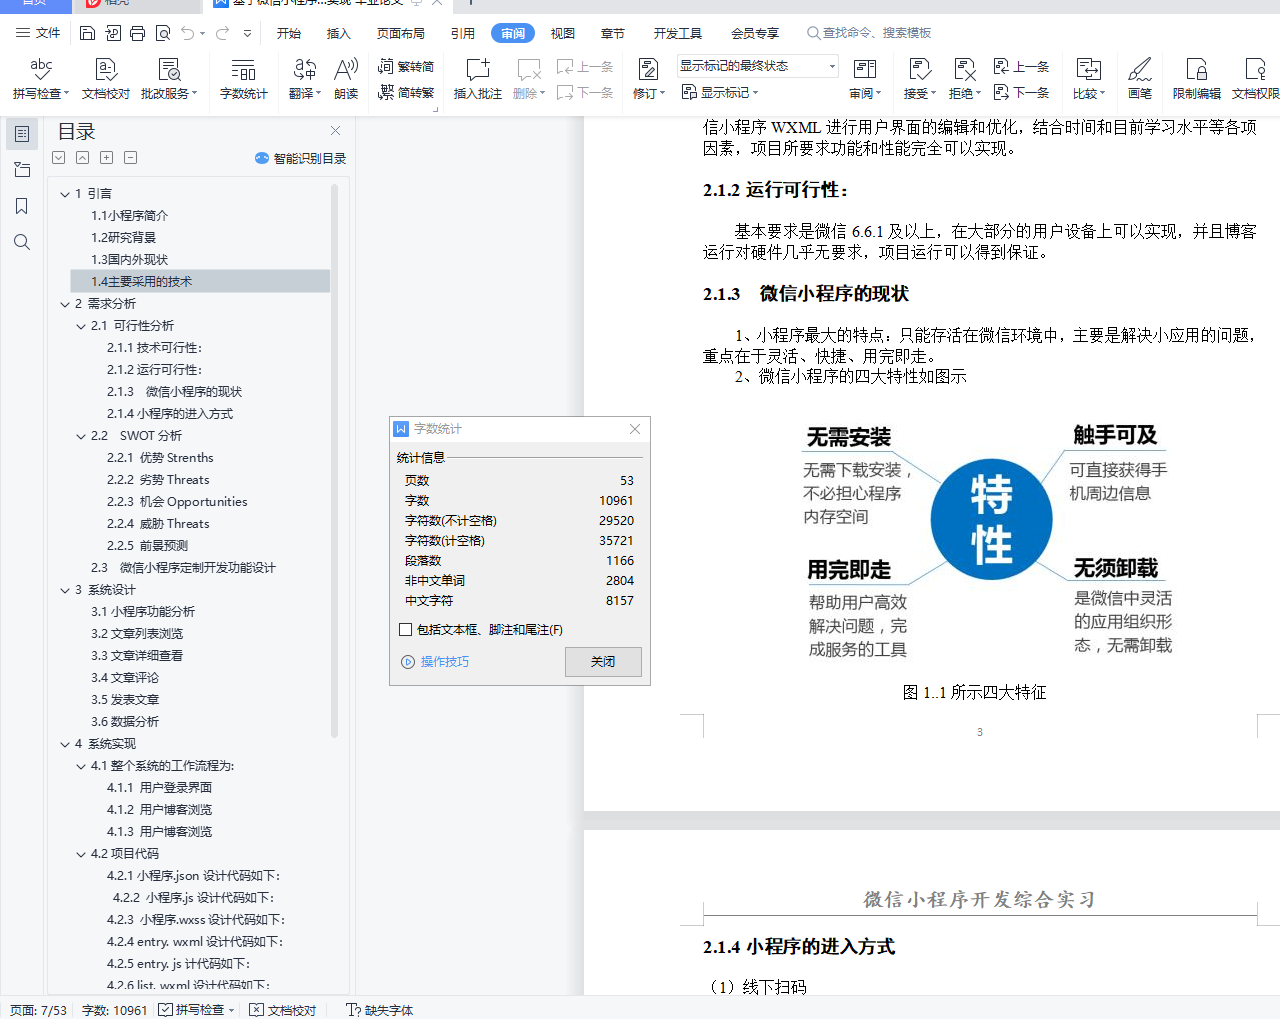Select outline item '3.4 文章评论'
This screenshot has width=1280, height=1019.
[125, 678]
